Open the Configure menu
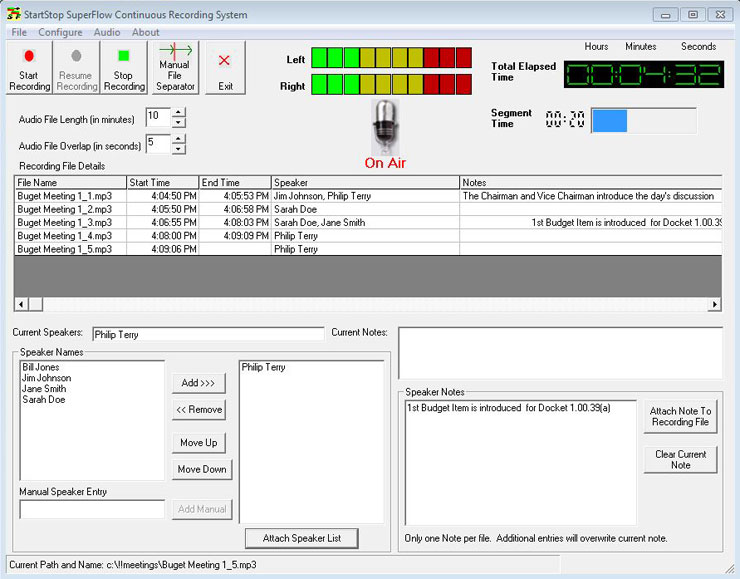Image resolution: width=740 pixels, height=579 pixels. click(x=60, y=33)
